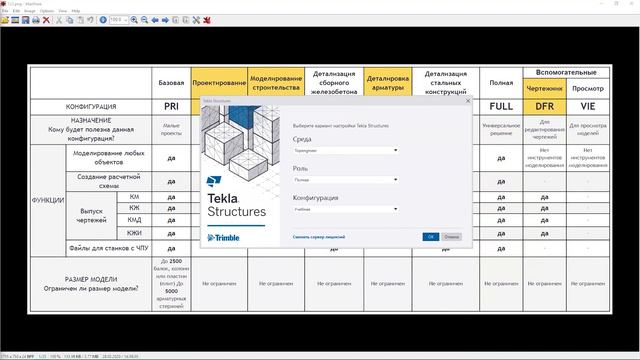Open the Options menu
This screenshot has width=640, height=360.
tap(47, 11)
